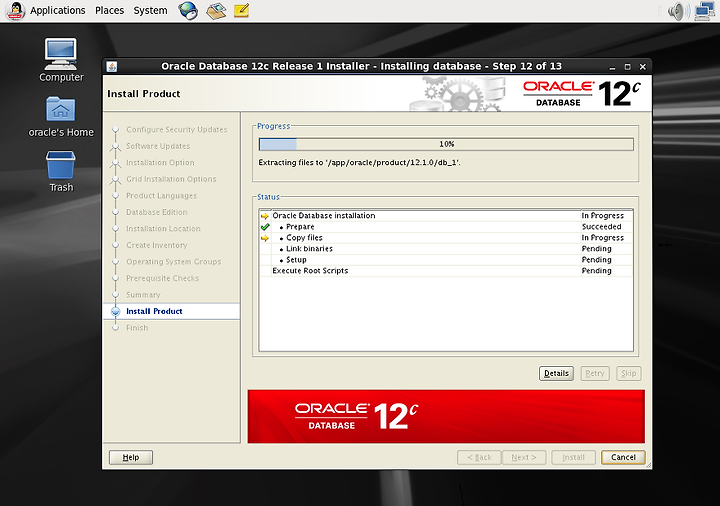Image resolution: width=720 pixels, height=506 pixels.
Task: Open the Places menu
Action: point(109,11)
